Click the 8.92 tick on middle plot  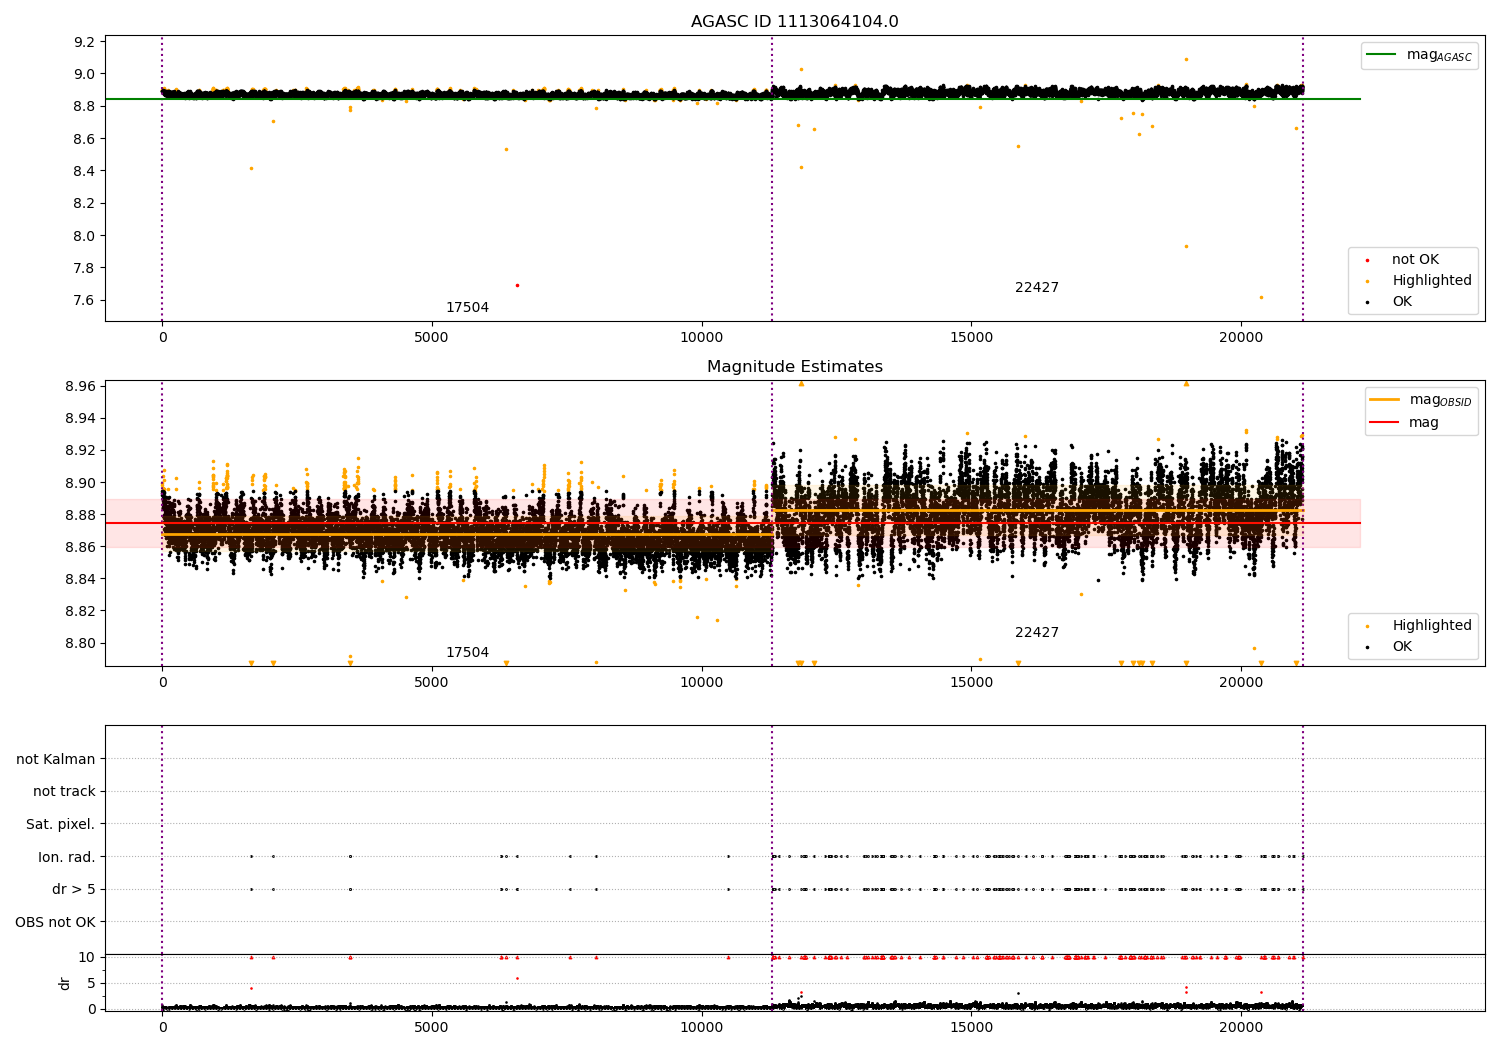pos(81,450)
